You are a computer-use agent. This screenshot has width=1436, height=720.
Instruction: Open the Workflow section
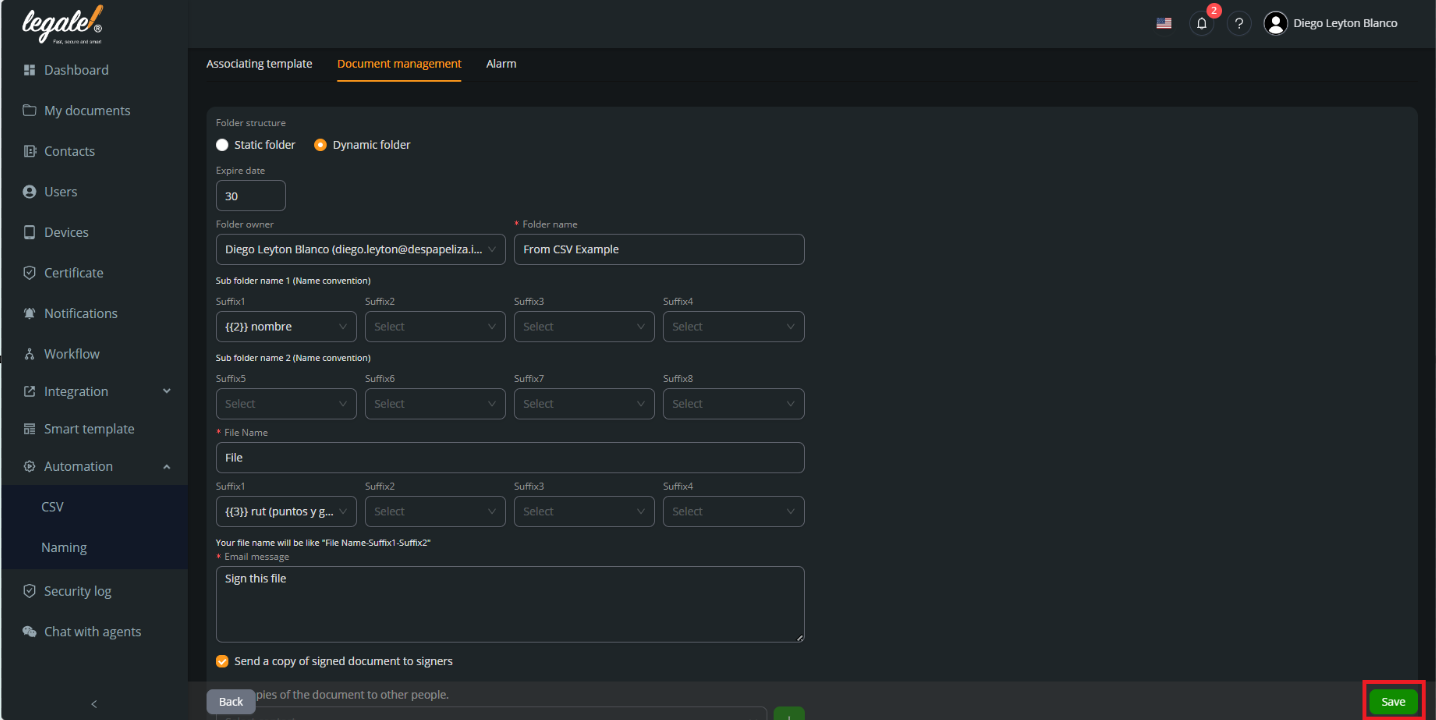click(x=71, y=353)
